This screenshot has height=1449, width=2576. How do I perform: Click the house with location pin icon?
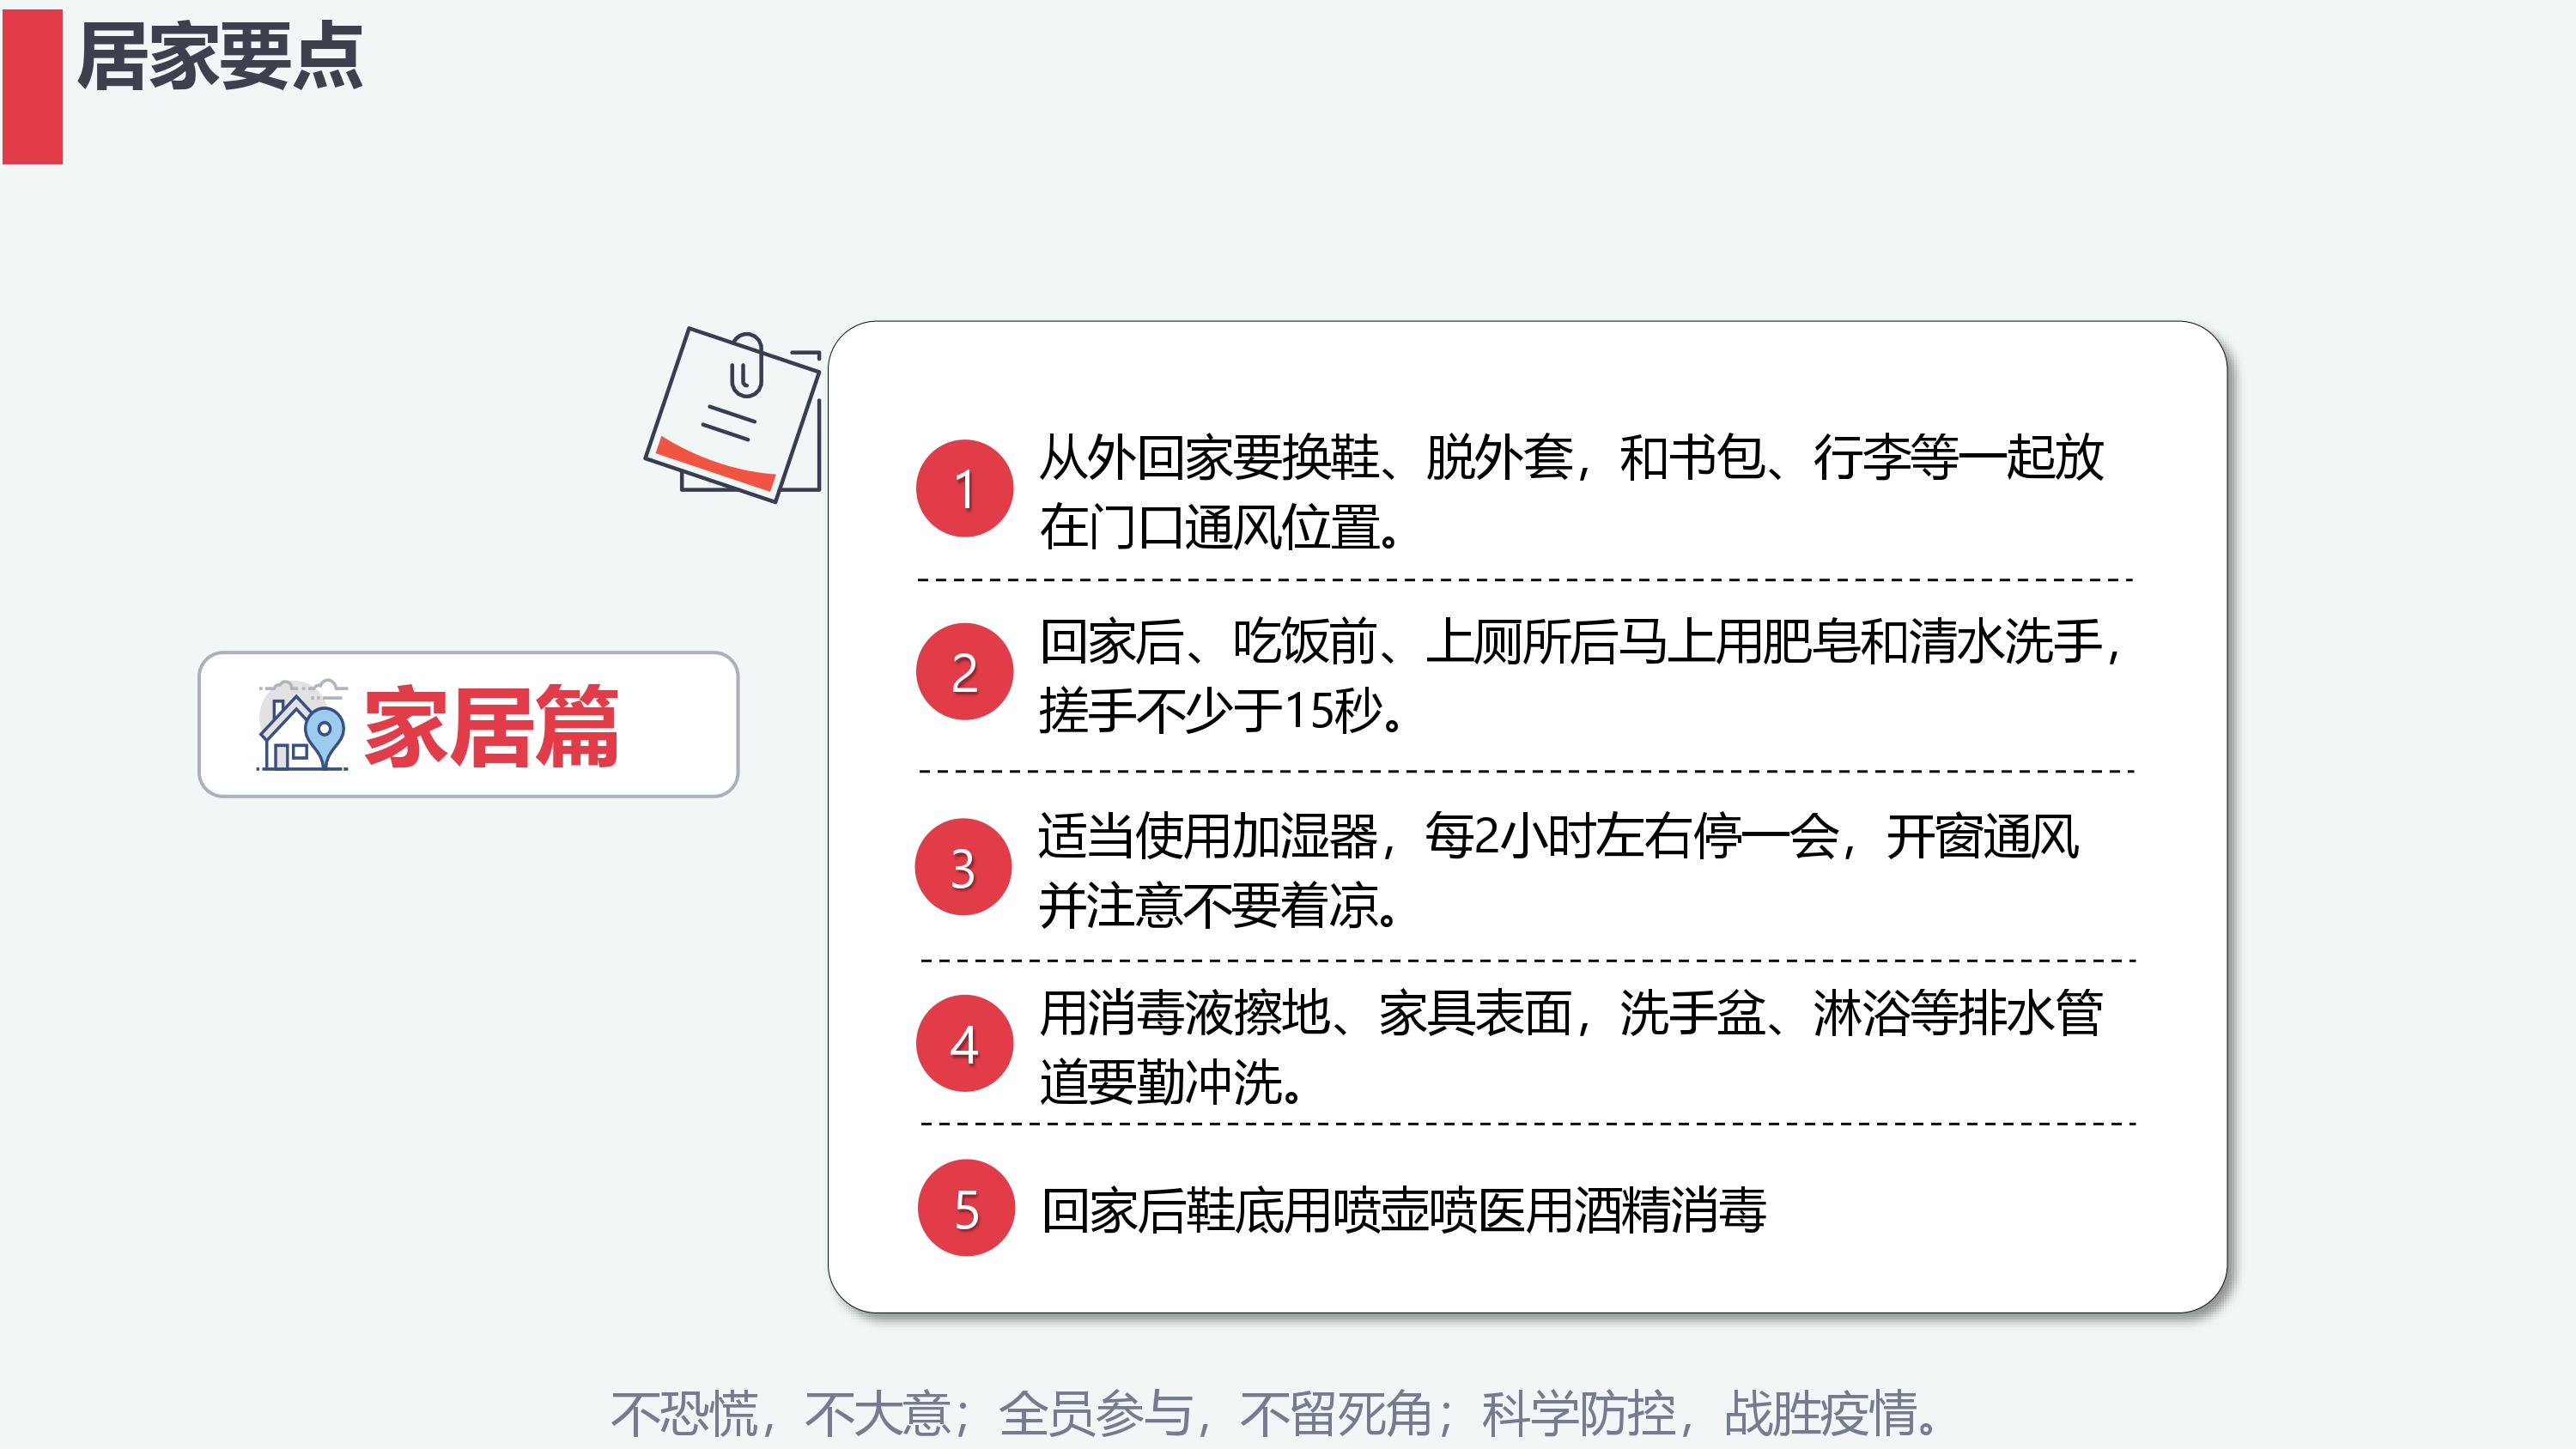pos(302,725)
